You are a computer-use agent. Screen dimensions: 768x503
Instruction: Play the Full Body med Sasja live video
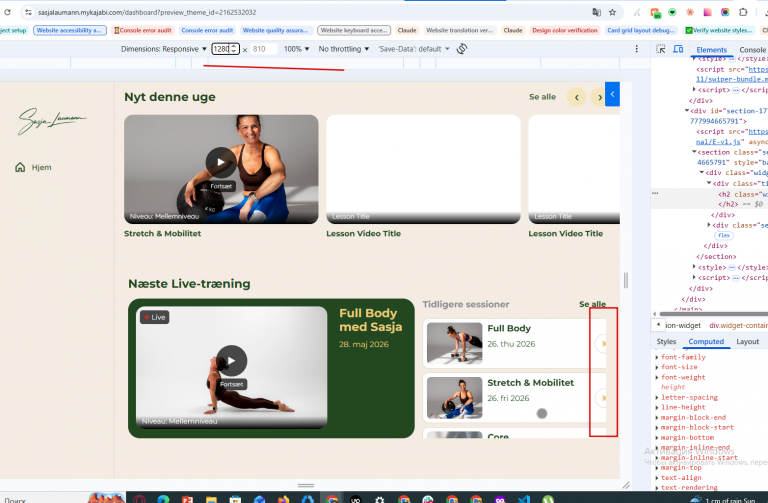231,360
